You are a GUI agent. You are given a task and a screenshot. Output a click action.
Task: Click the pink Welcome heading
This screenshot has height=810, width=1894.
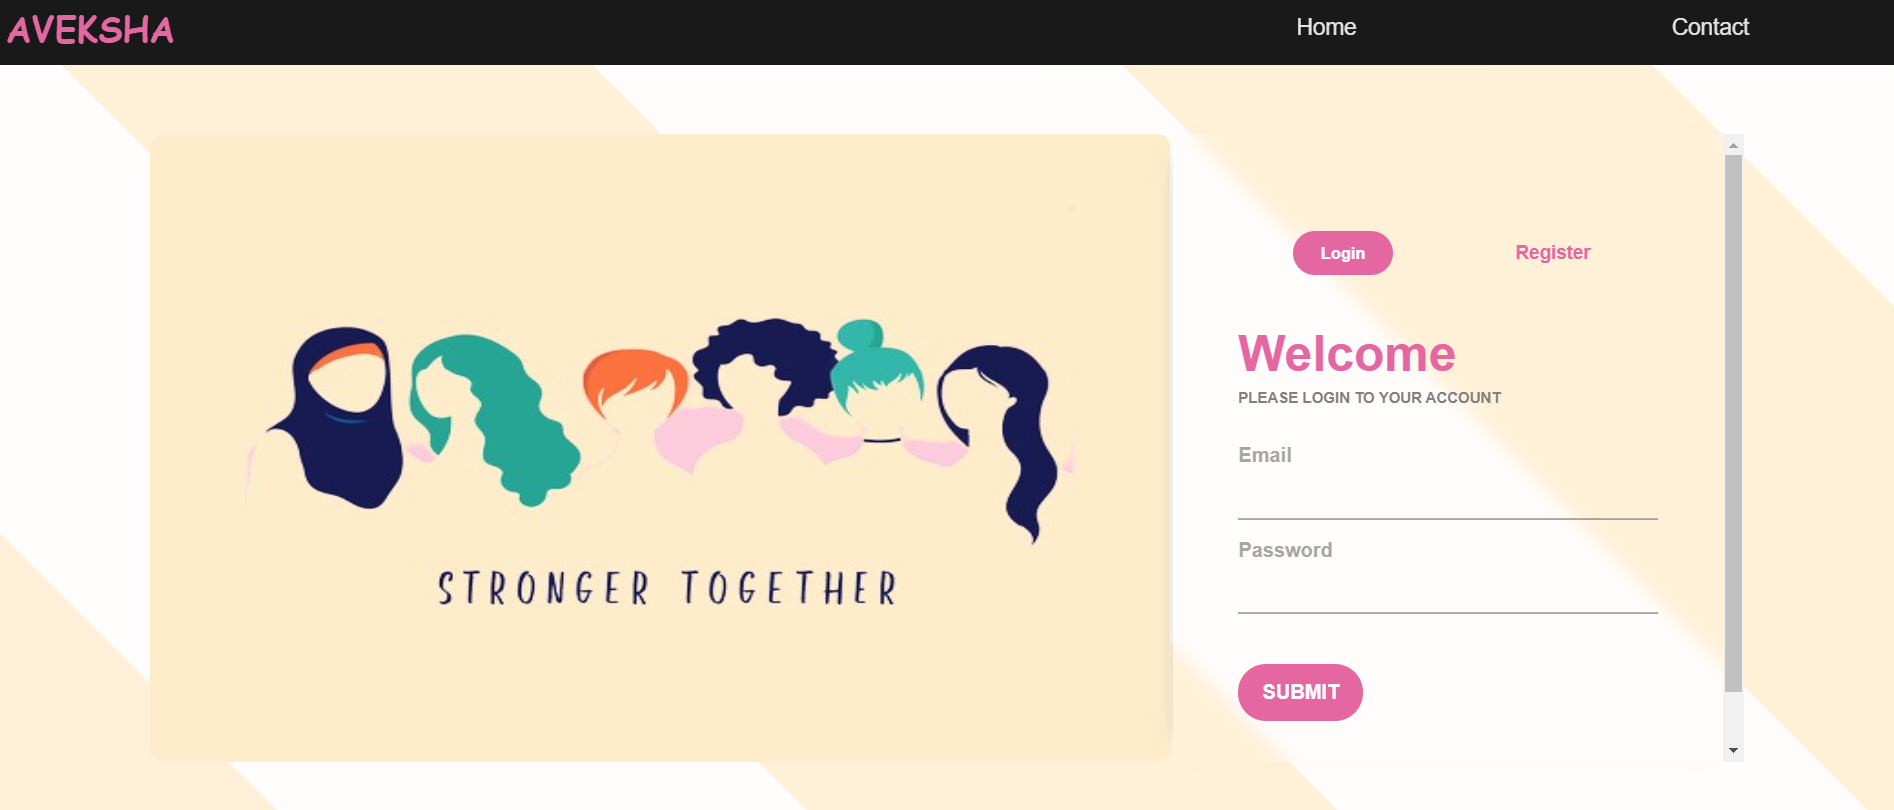[1346, 353]
